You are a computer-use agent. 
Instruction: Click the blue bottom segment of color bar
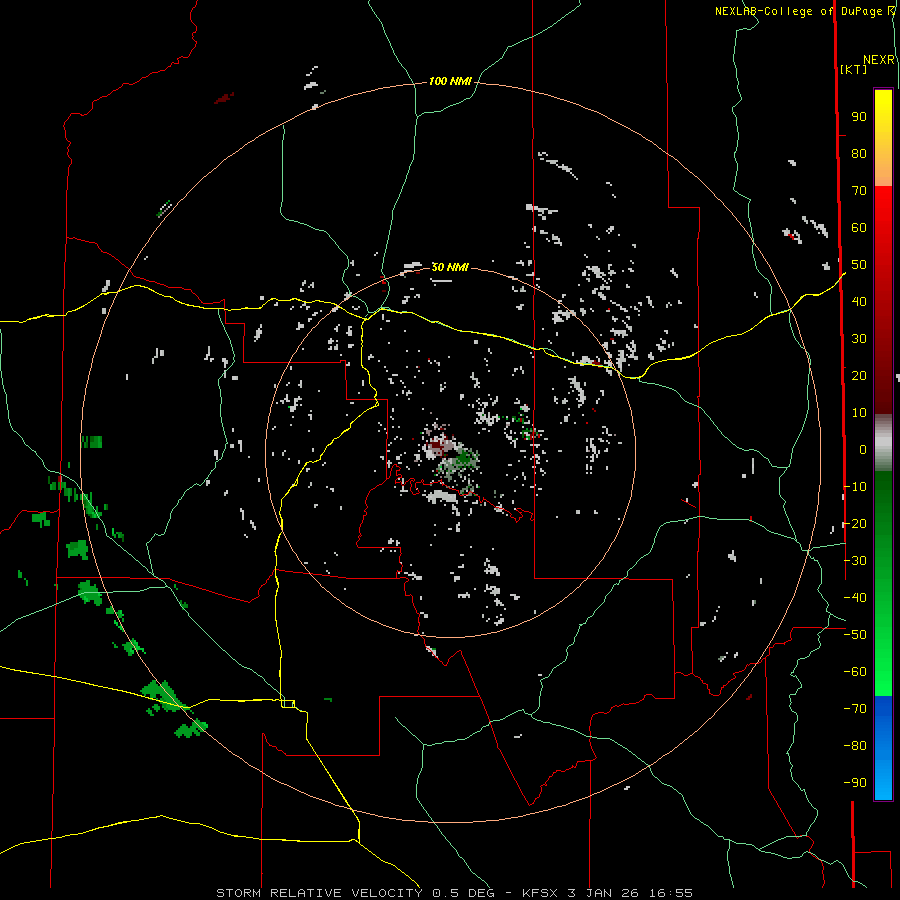[883, 748]
